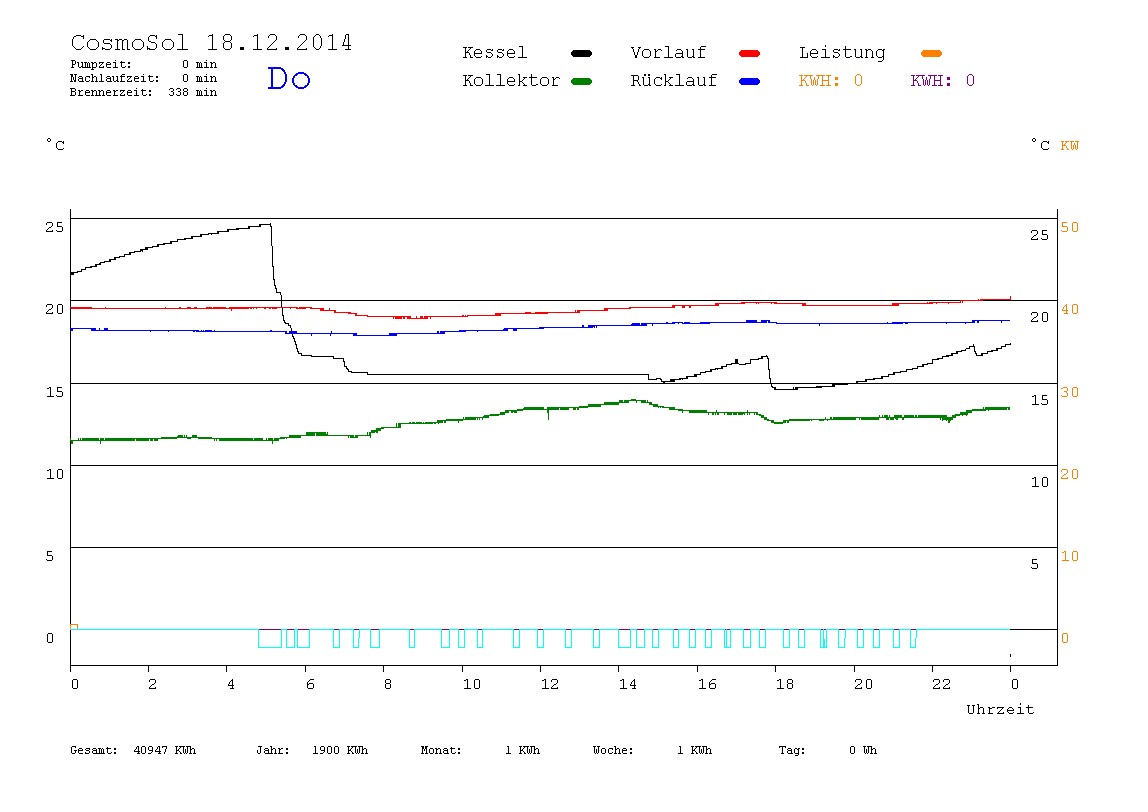Click the Uhrzeit axis label
Viewport: 1148px width, 812px height.
pos(1000,709)
